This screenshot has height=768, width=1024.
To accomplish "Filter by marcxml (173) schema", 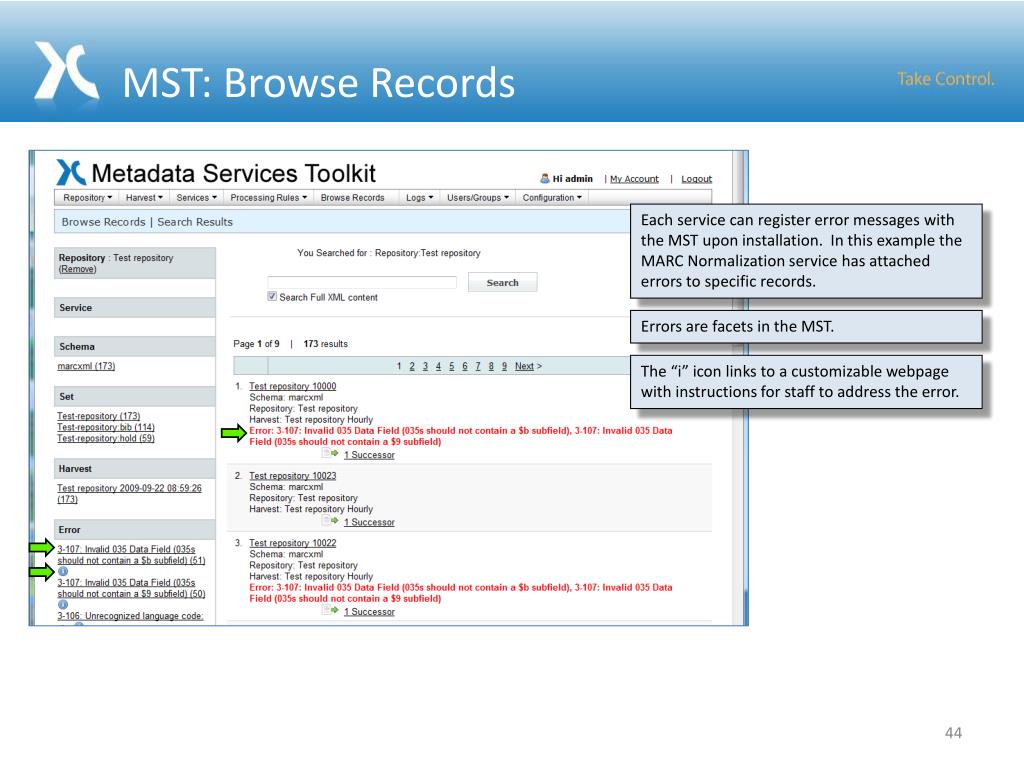I will pos(86,366).
